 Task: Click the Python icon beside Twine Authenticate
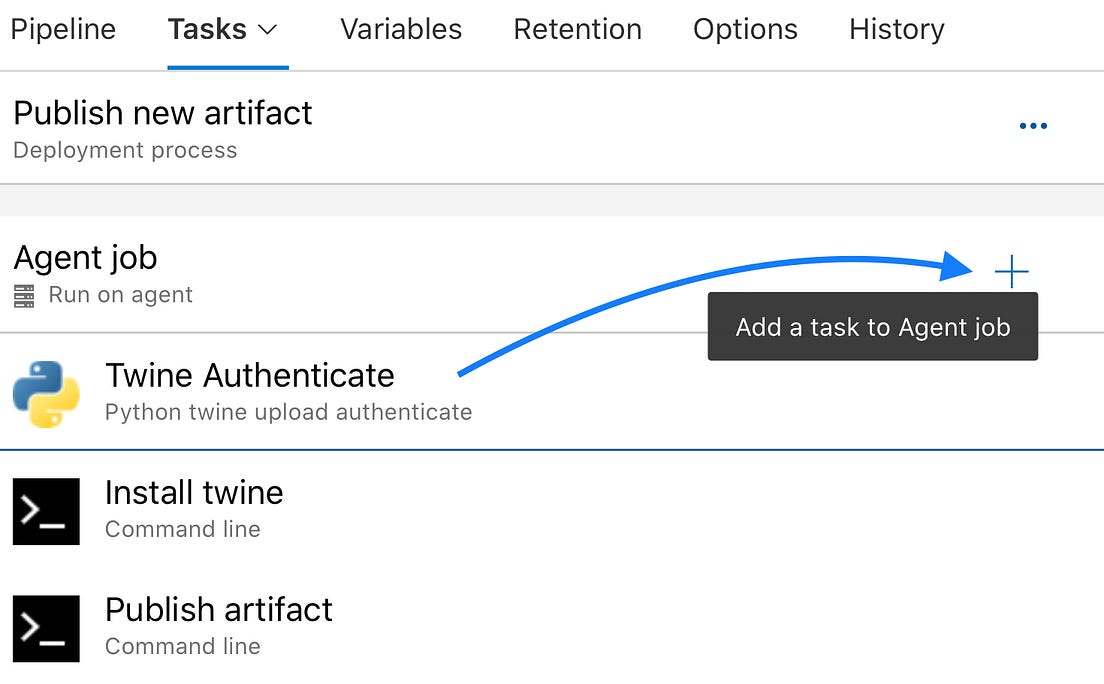point(45,393)
